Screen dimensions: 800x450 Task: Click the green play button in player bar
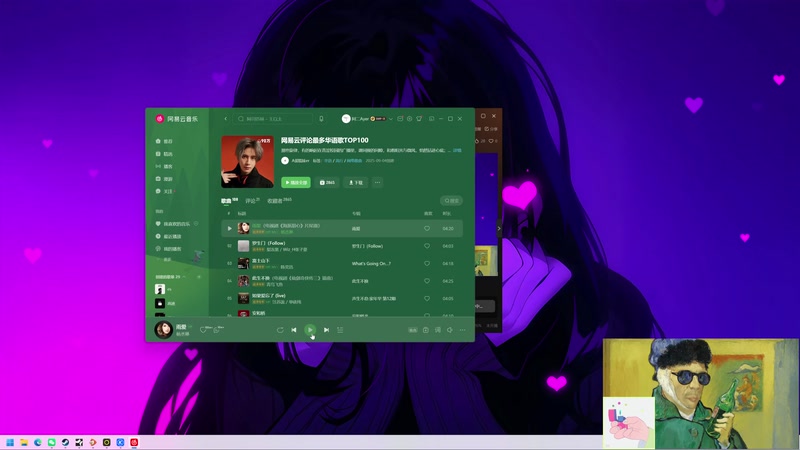tap(310, 330)
